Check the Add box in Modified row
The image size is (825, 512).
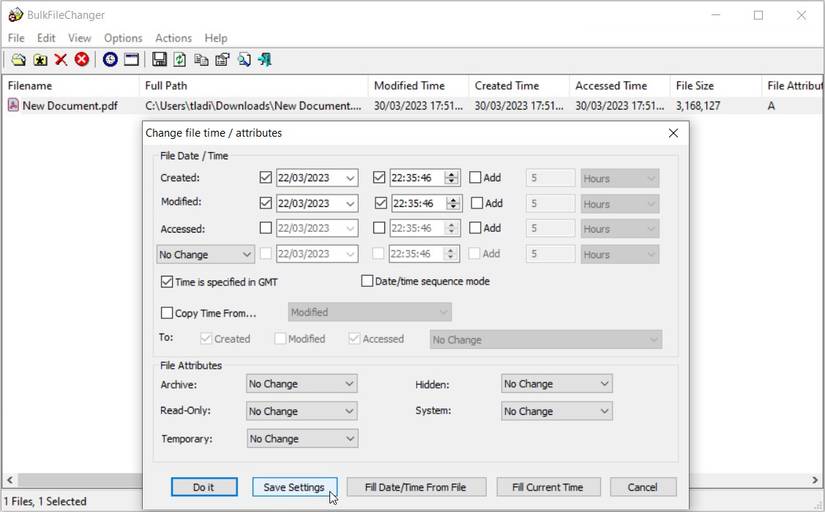click(x=477, y=203)
